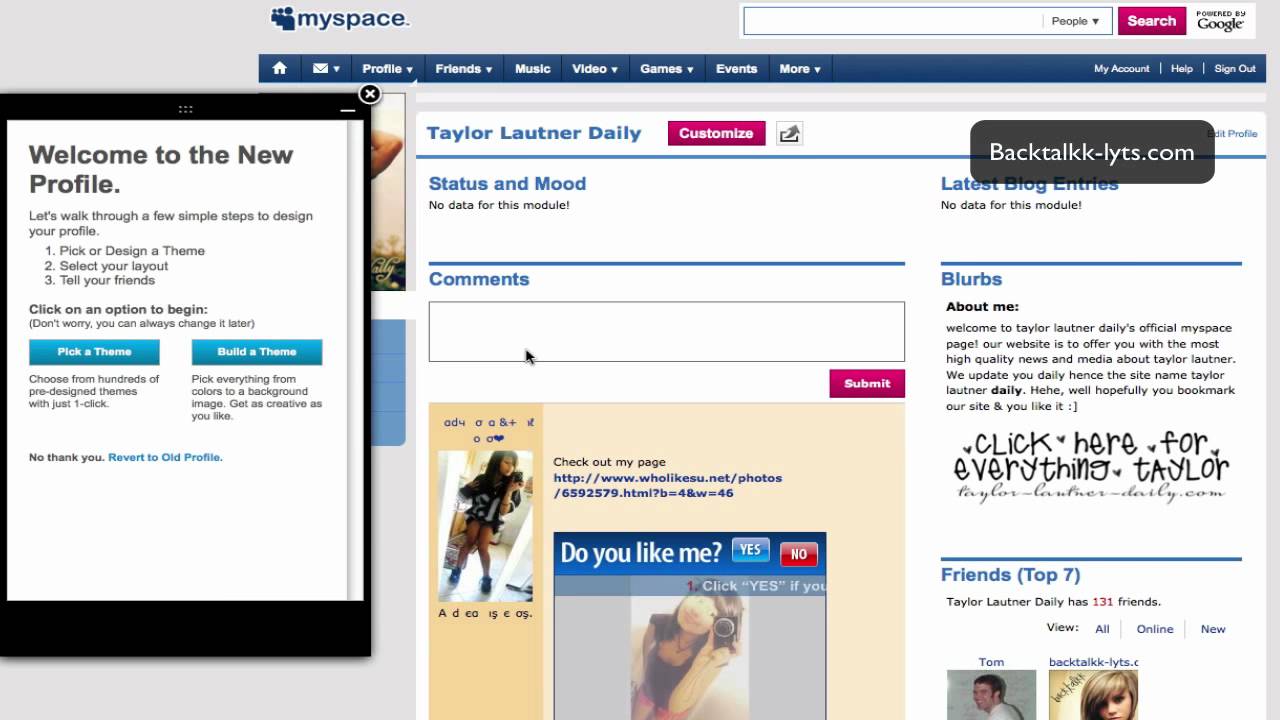Click the Myspace logo
This screenshot has height=720, width=1280.
tap(340, 19)
